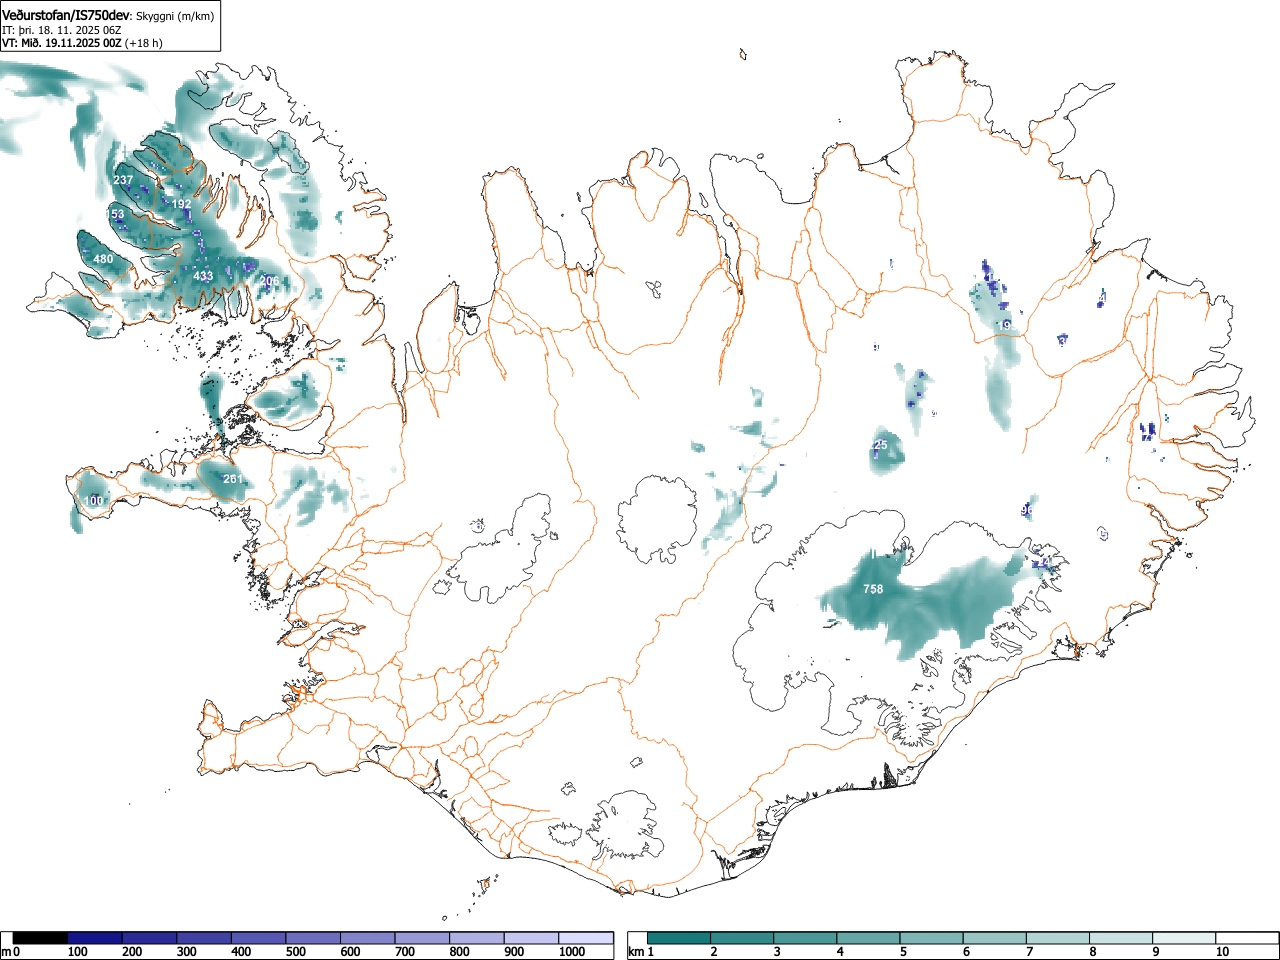Click the black 0–100 m legend swatch
The image size is (1280, 960).
tap(41, 938)
